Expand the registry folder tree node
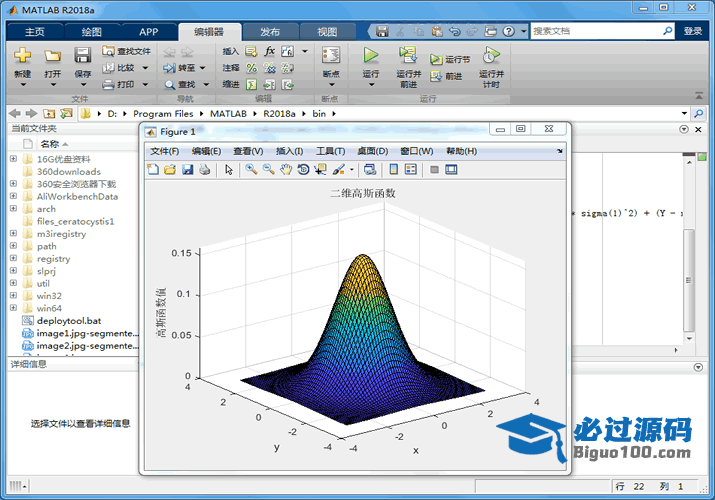 (x=13, y=258)
